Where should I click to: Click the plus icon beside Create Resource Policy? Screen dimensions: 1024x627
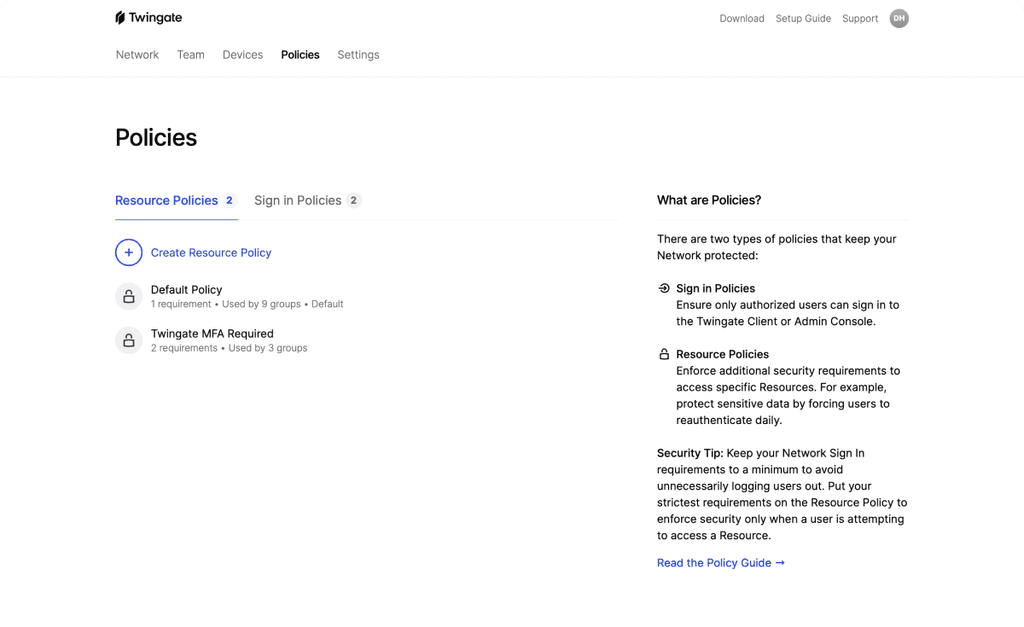pyautogui.click(x=128, y=252)
